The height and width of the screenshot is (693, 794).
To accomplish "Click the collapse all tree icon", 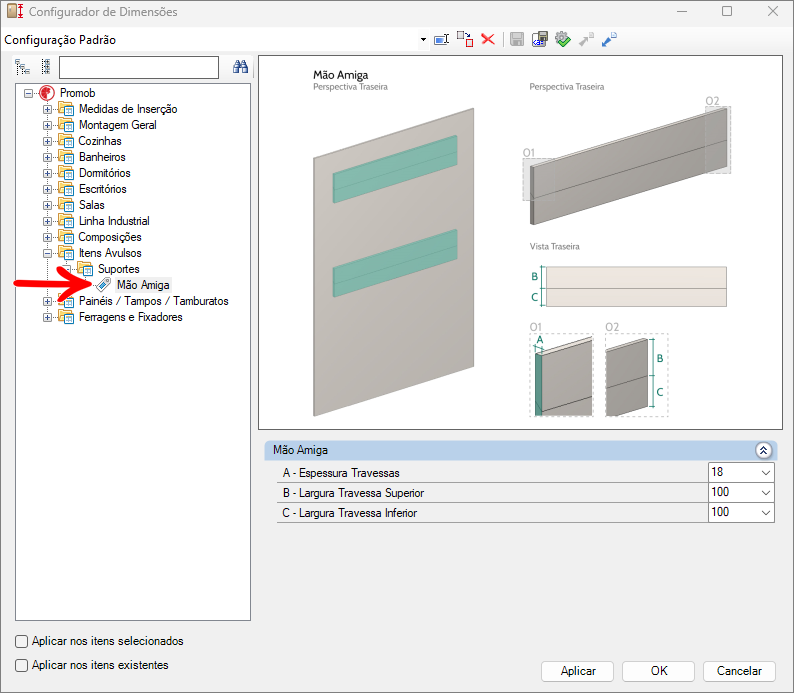I will 46,67.
